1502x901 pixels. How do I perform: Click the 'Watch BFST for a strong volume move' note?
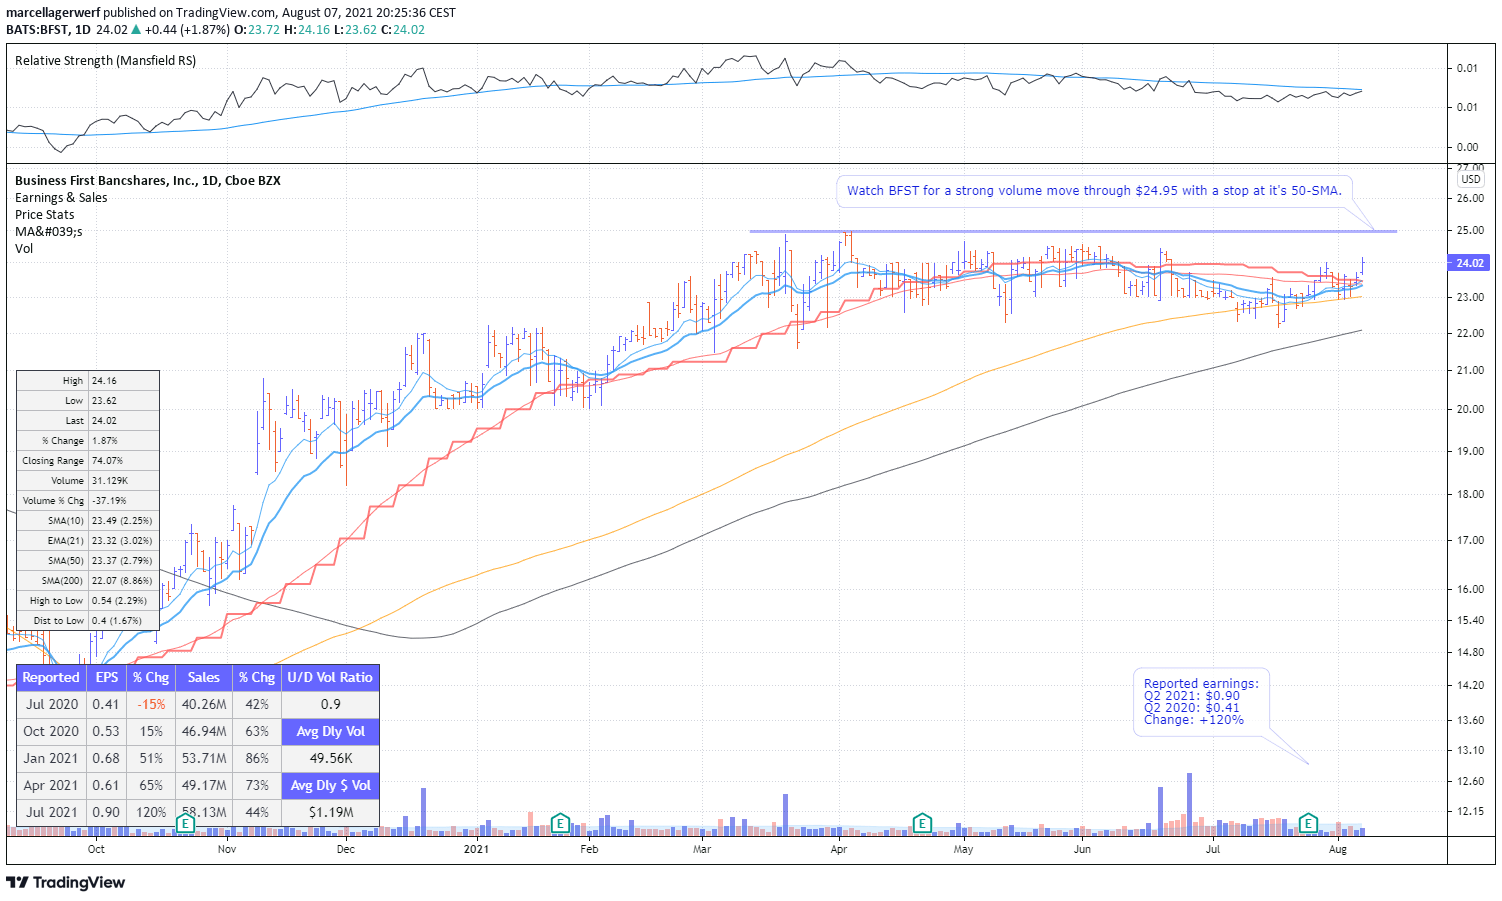[1094, 190]
